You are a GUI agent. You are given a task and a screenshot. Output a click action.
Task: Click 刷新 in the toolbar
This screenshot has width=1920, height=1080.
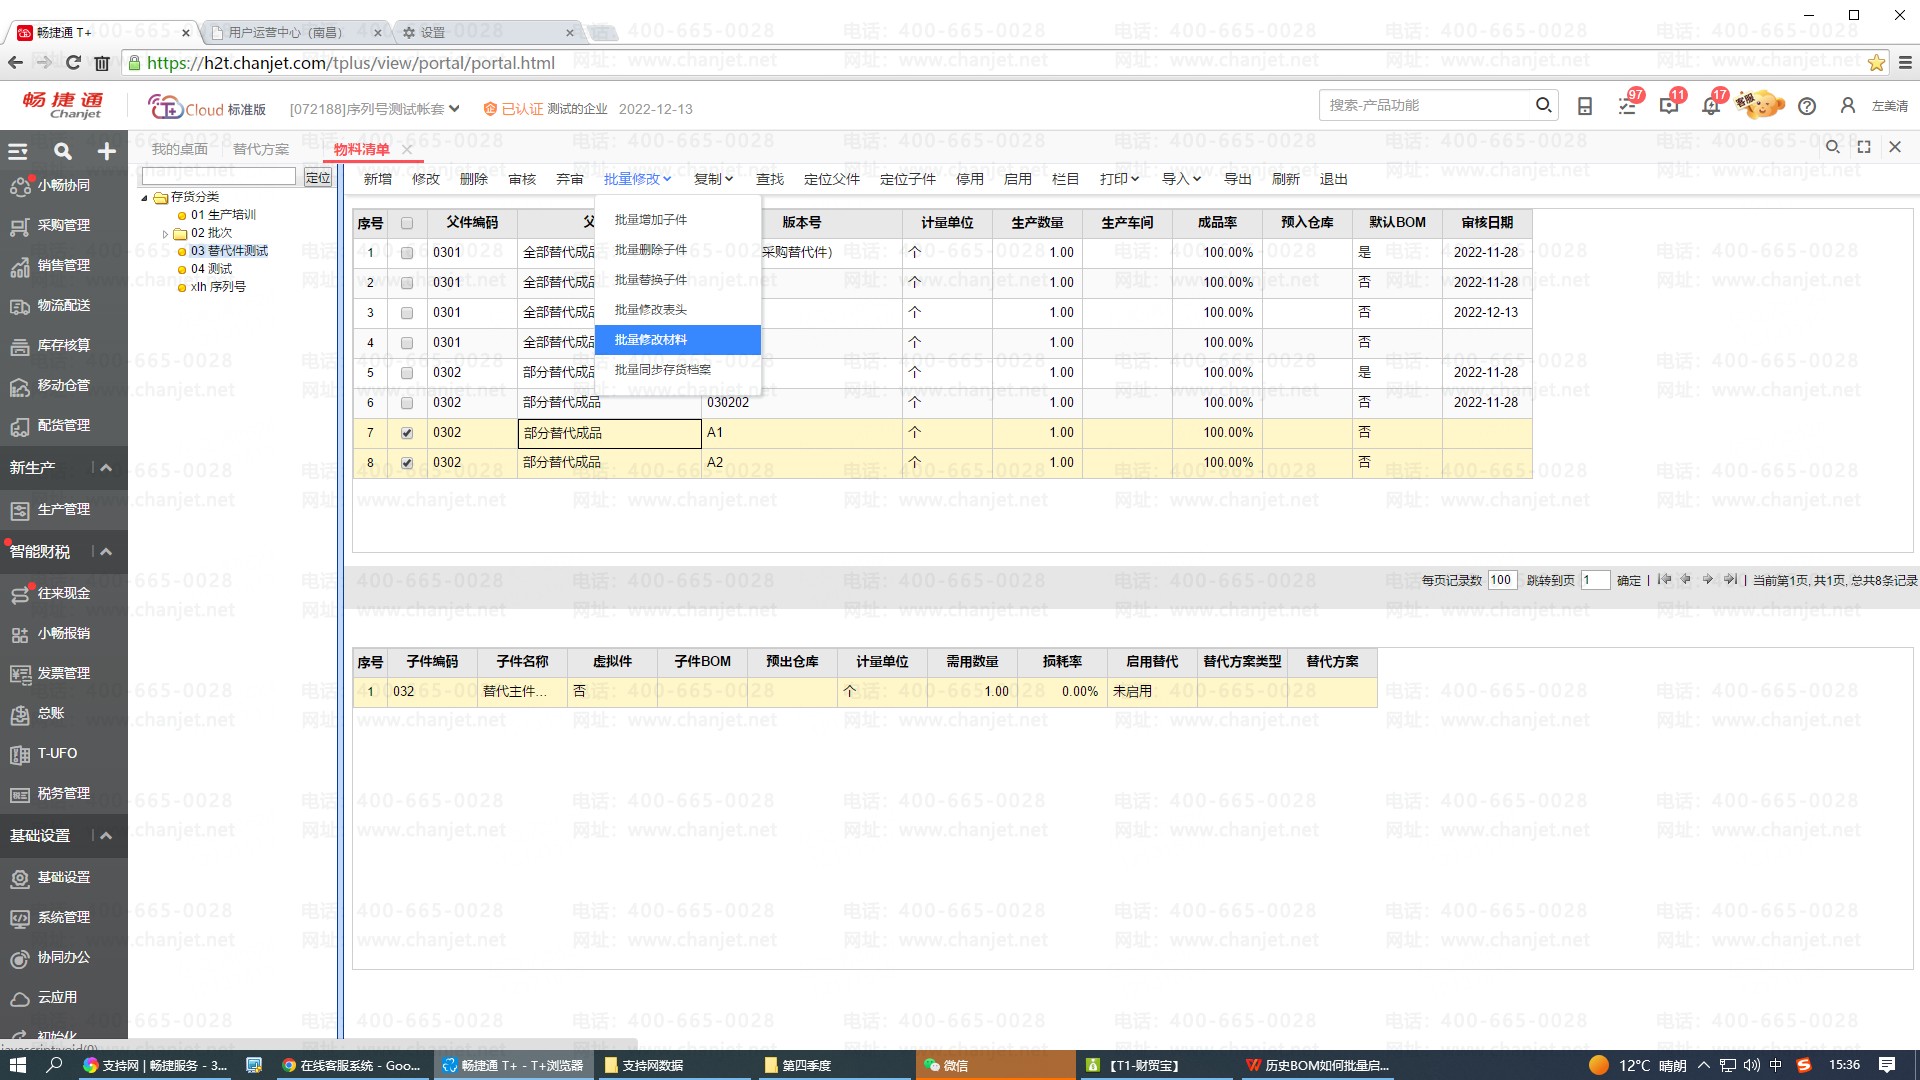[1285, 179]
